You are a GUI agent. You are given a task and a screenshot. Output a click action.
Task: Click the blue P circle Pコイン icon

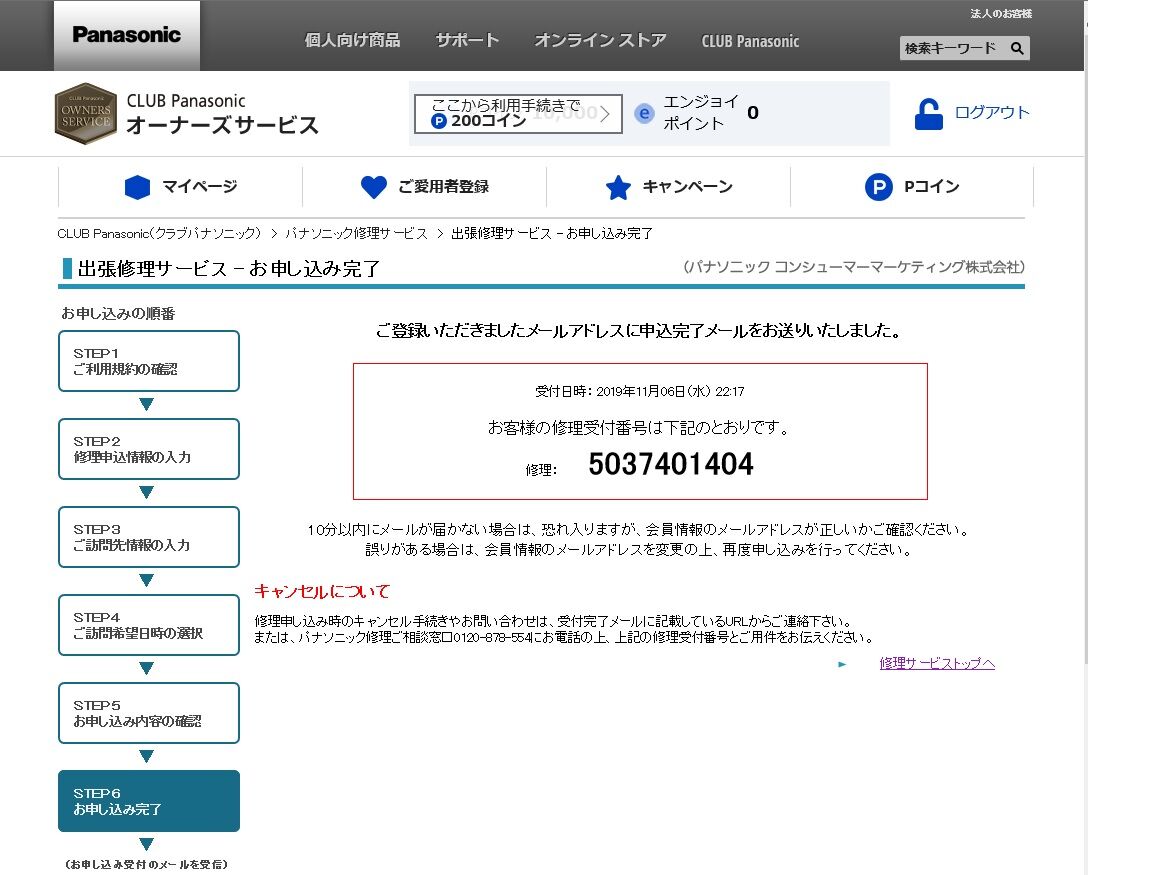(878, 187)
